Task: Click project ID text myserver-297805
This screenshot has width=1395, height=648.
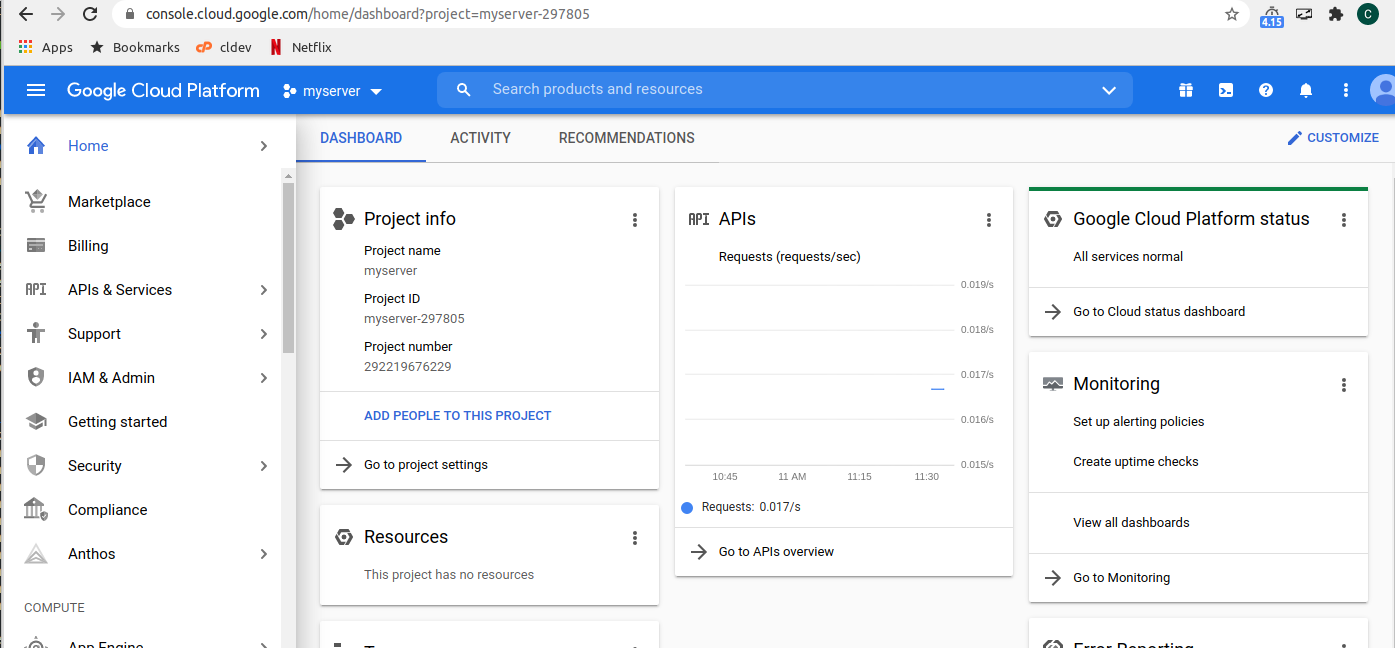Action: coord(414,319)
